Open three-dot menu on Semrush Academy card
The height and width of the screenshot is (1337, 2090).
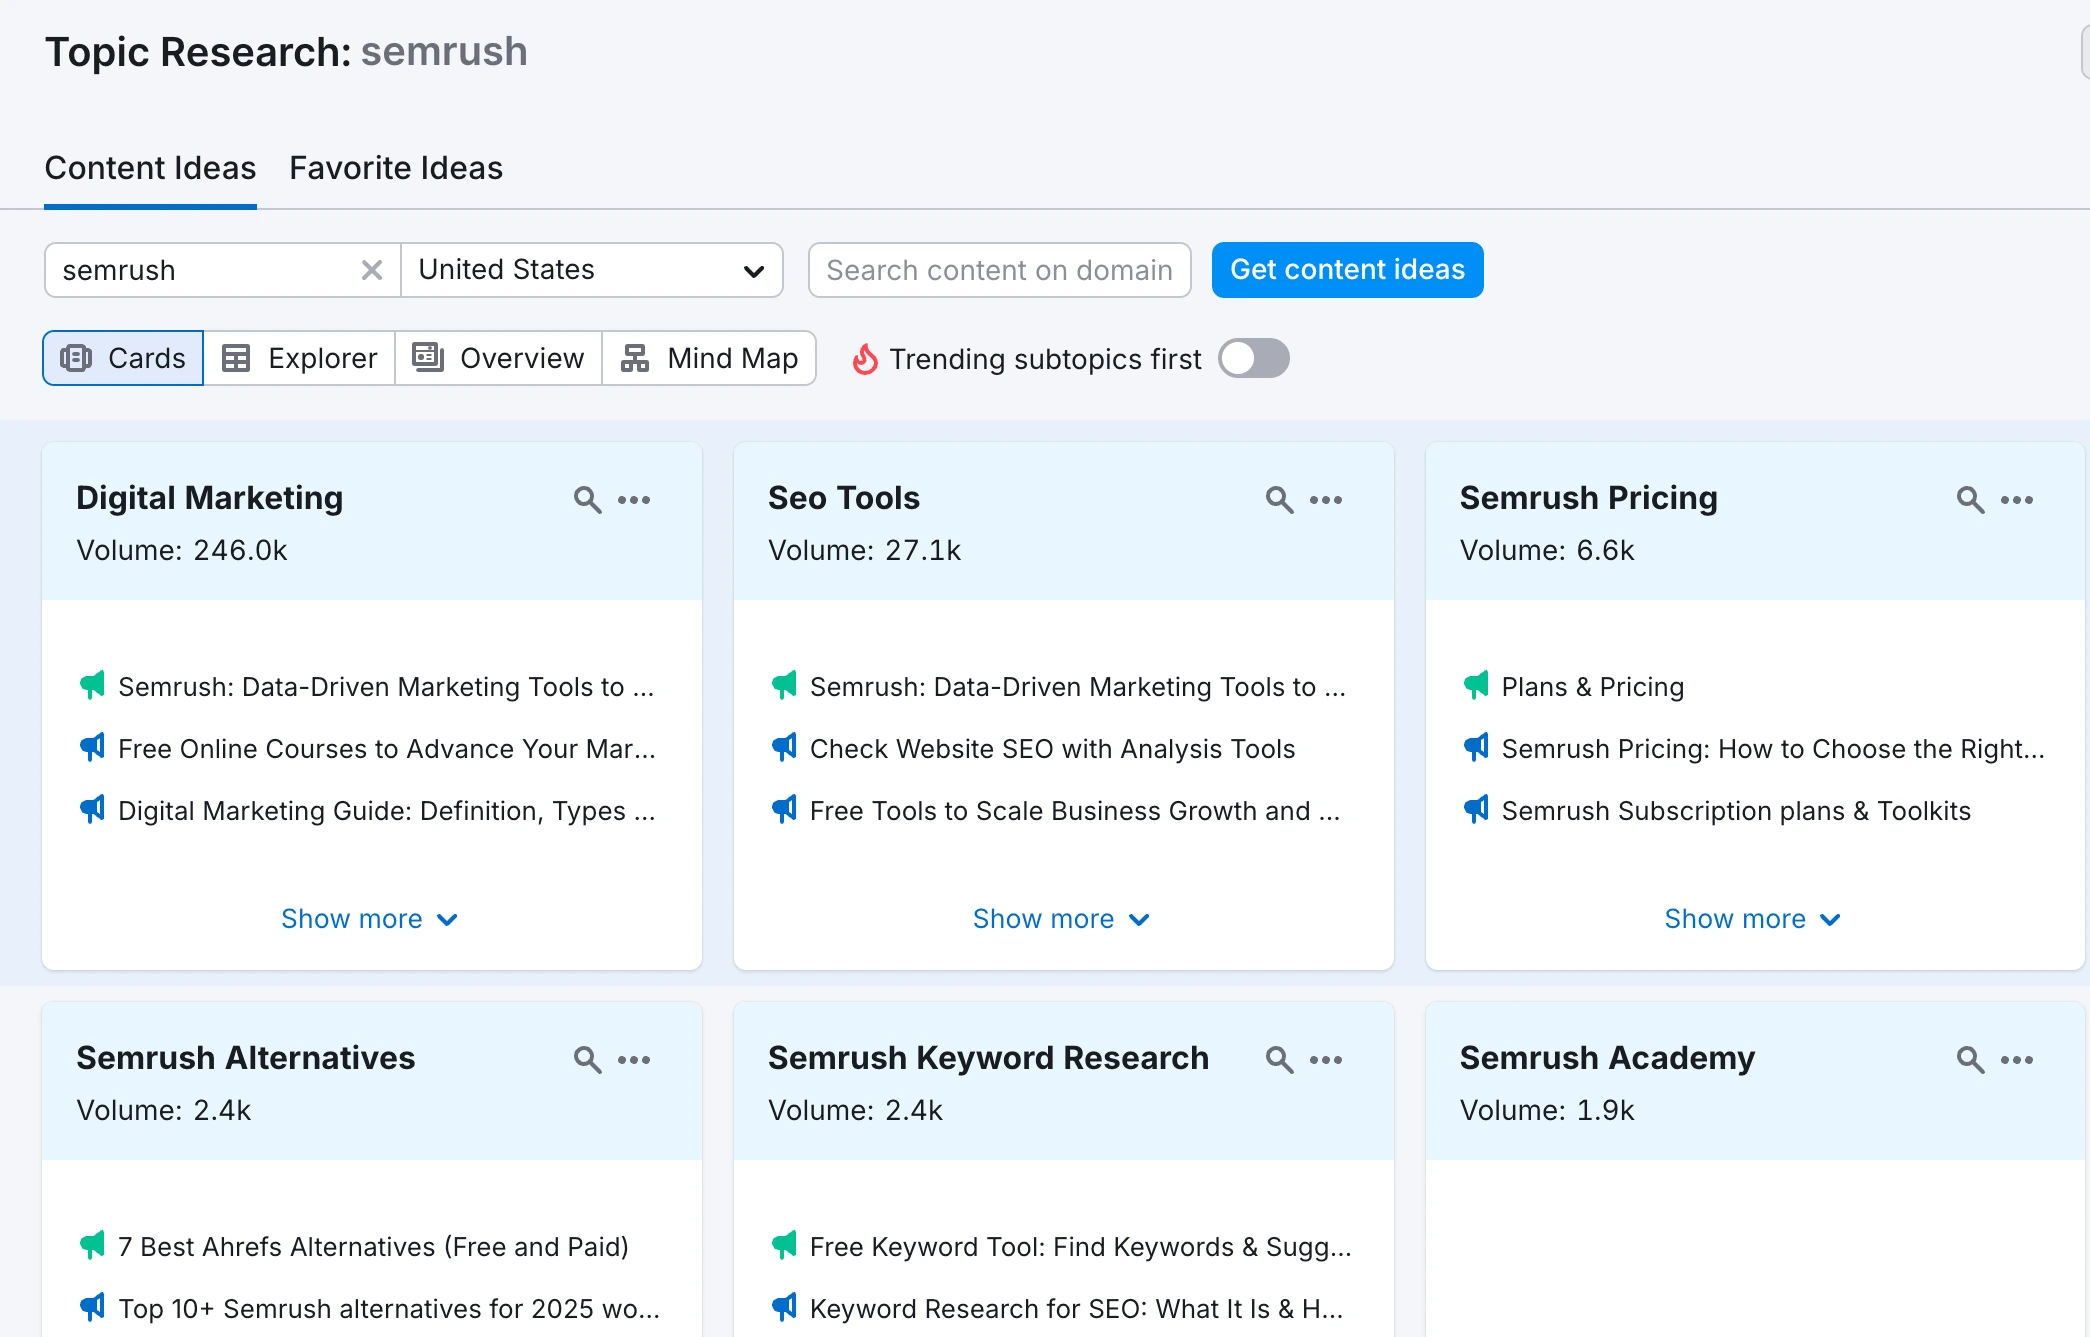tap(2017, 1059)
